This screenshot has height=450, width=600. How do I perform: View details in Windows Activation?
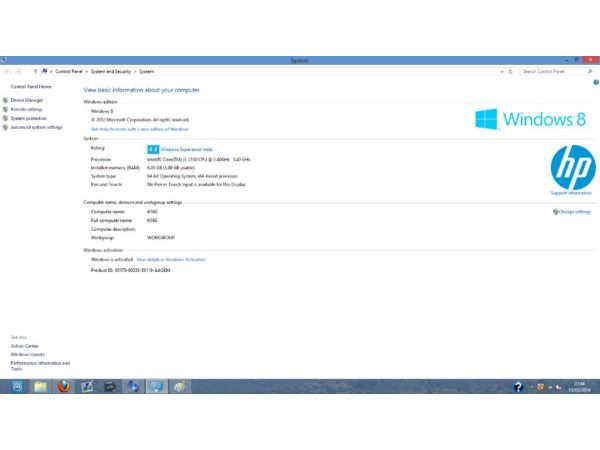[171, 259]
